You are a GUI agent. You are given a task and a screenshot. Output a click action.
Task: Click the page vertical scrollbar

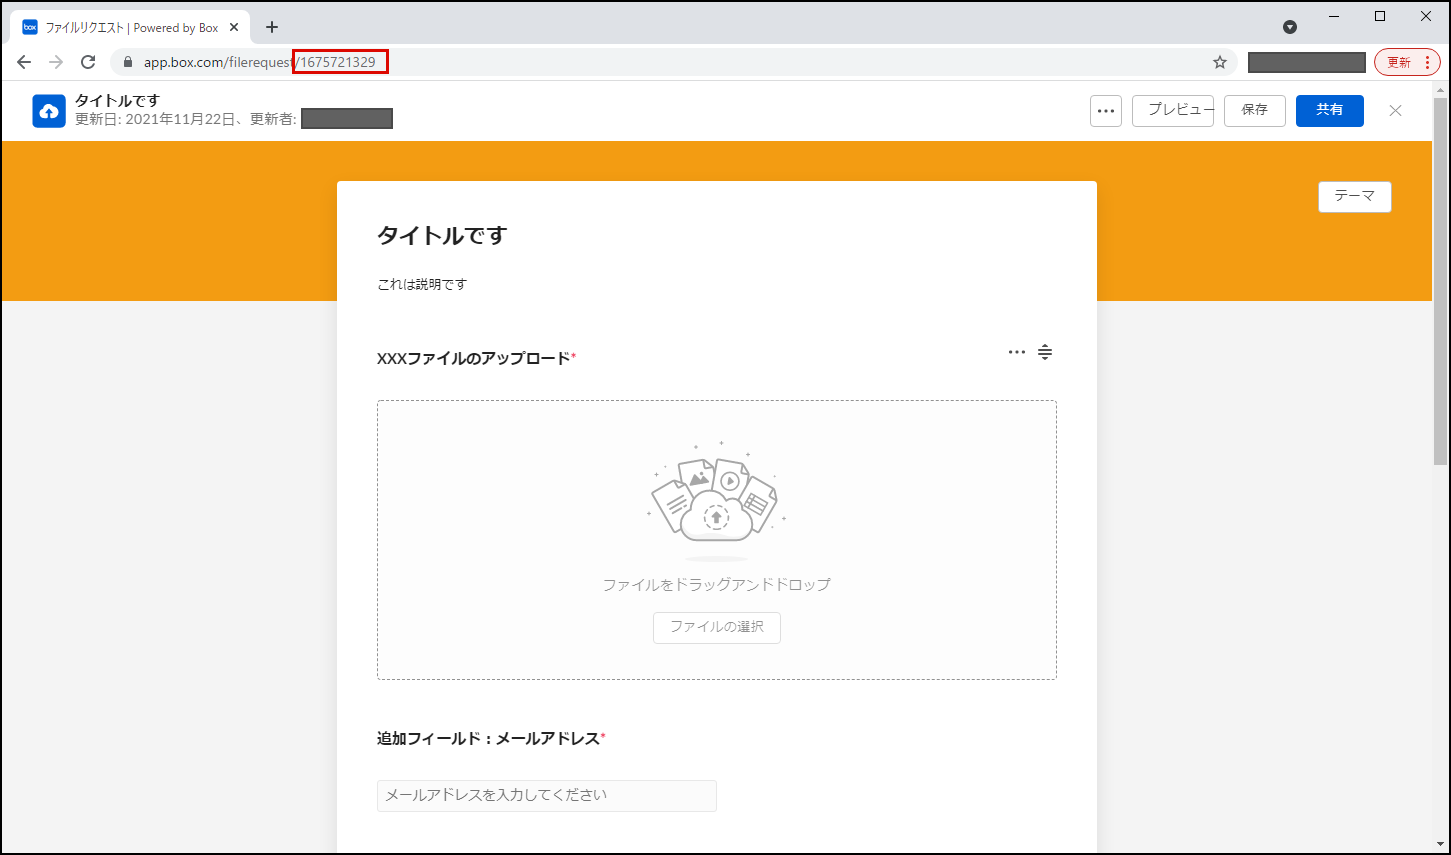1441,280
